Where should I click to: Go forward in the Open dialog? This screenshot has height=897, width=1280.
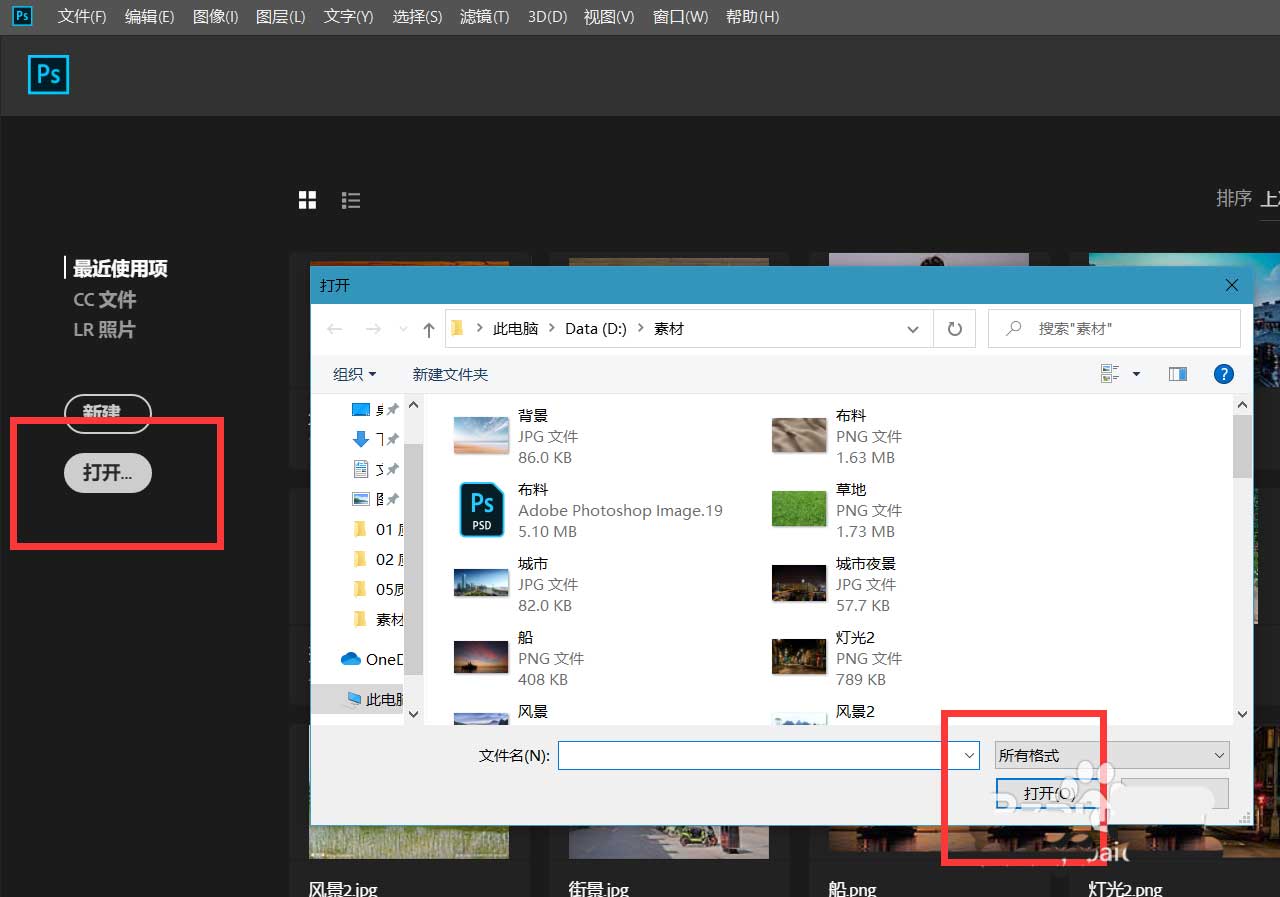373,329
